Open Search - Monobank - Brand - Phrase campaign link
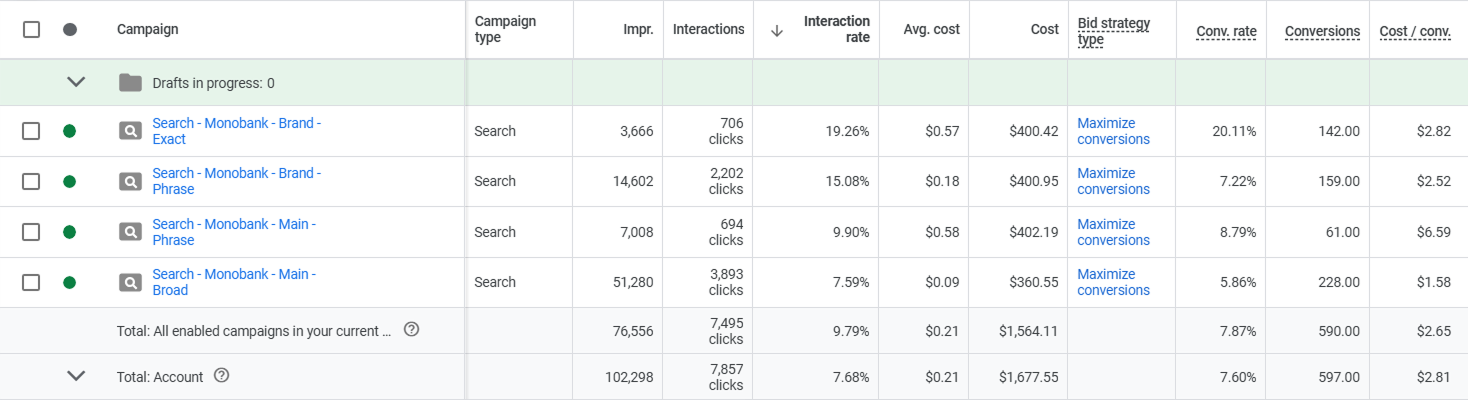 click(236, 181)
